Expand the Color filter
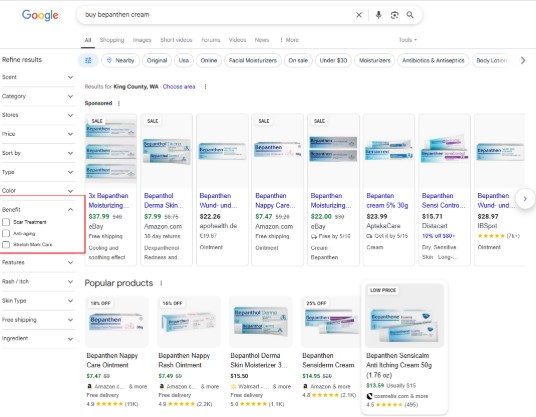Viewport: 536px width, 417px height. (38, 191)
